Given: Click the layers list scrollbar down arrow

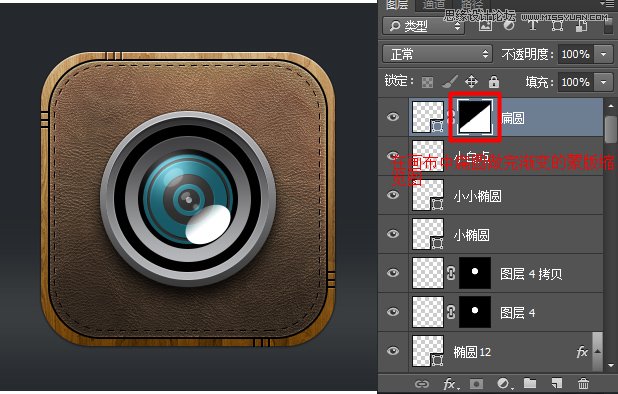Looking at the screenshot, I should [610, 365].
